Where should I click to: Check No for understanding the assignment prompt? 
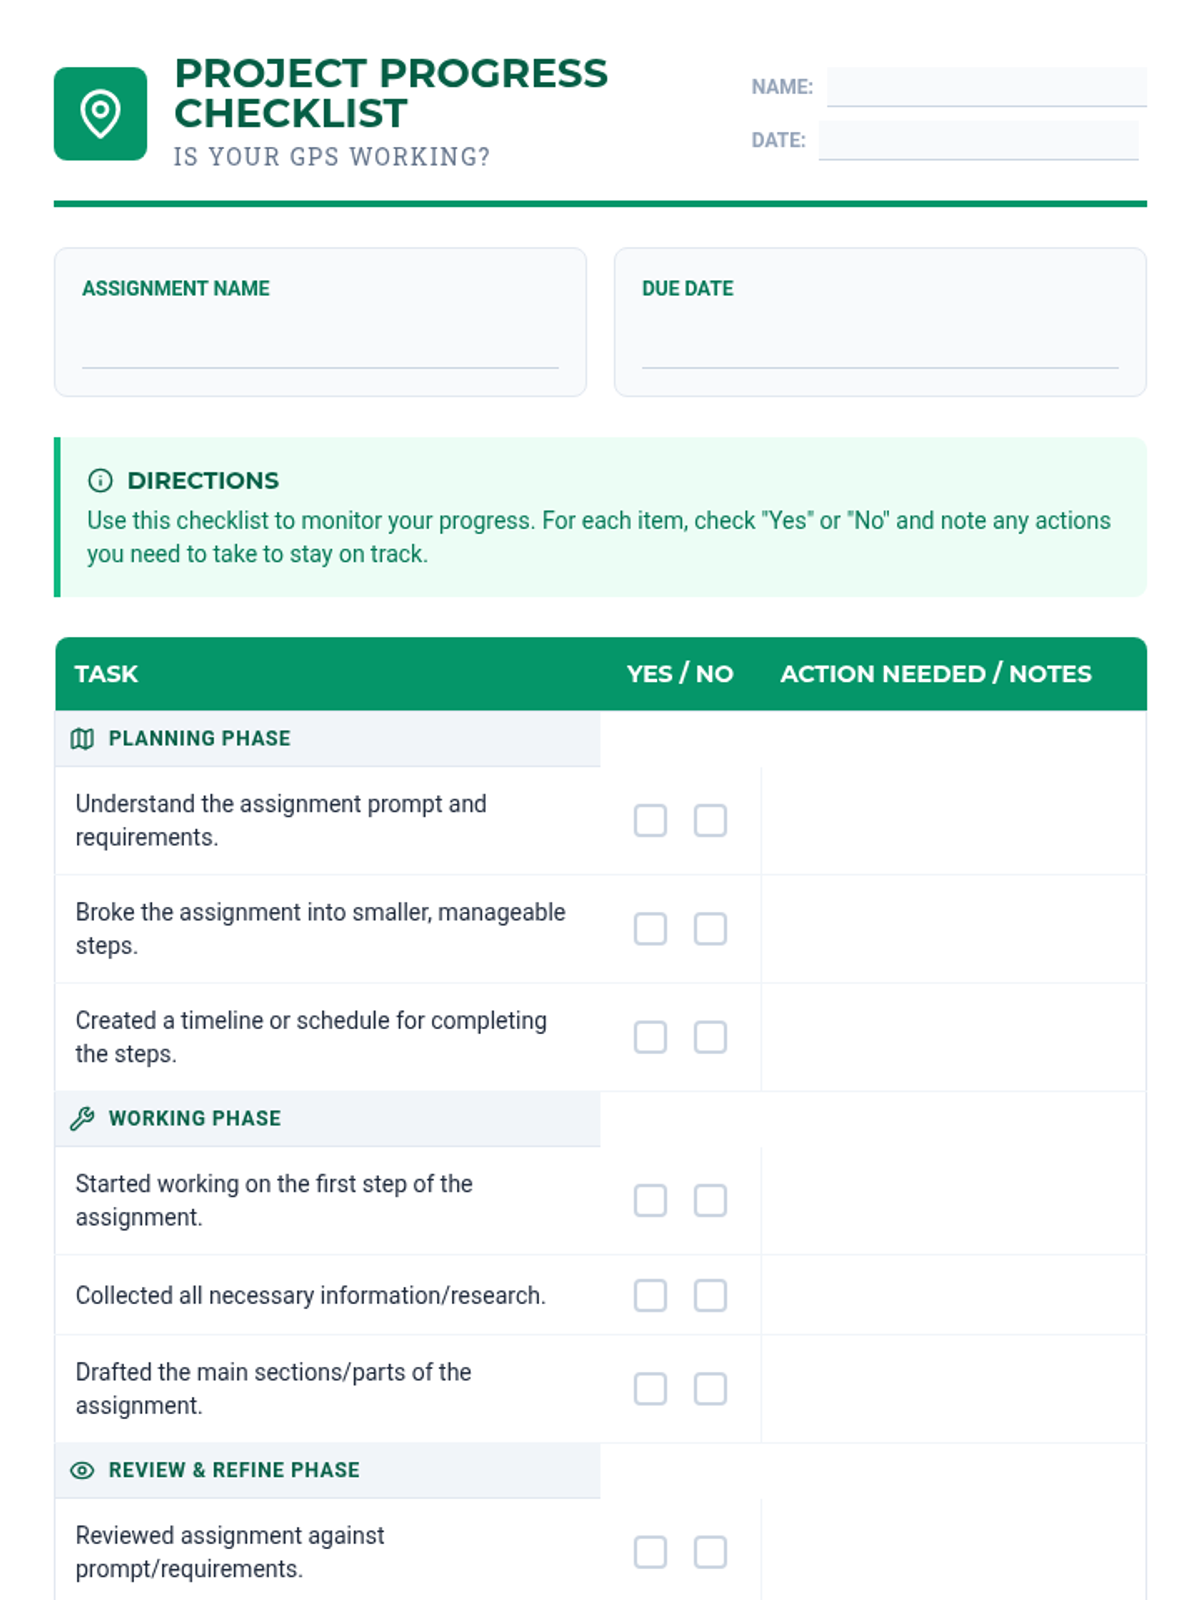(x=710, y=821)
